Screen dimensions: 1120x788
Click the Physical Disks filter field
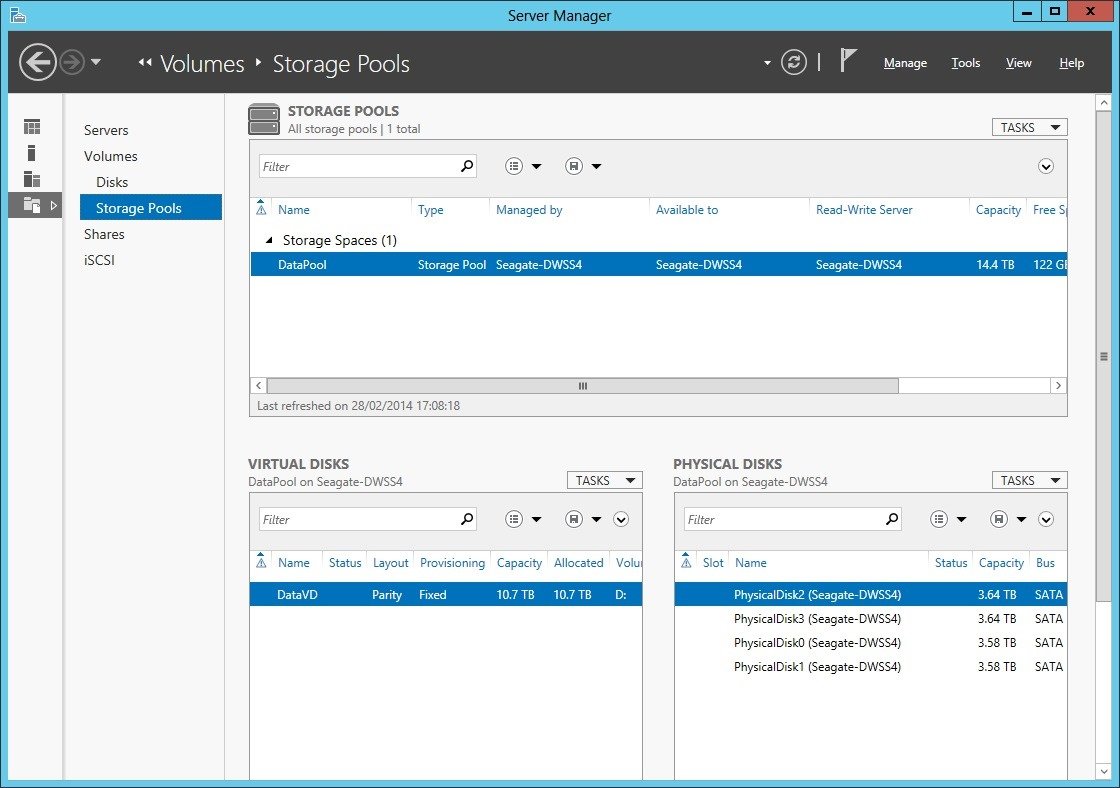pos(784,519)
